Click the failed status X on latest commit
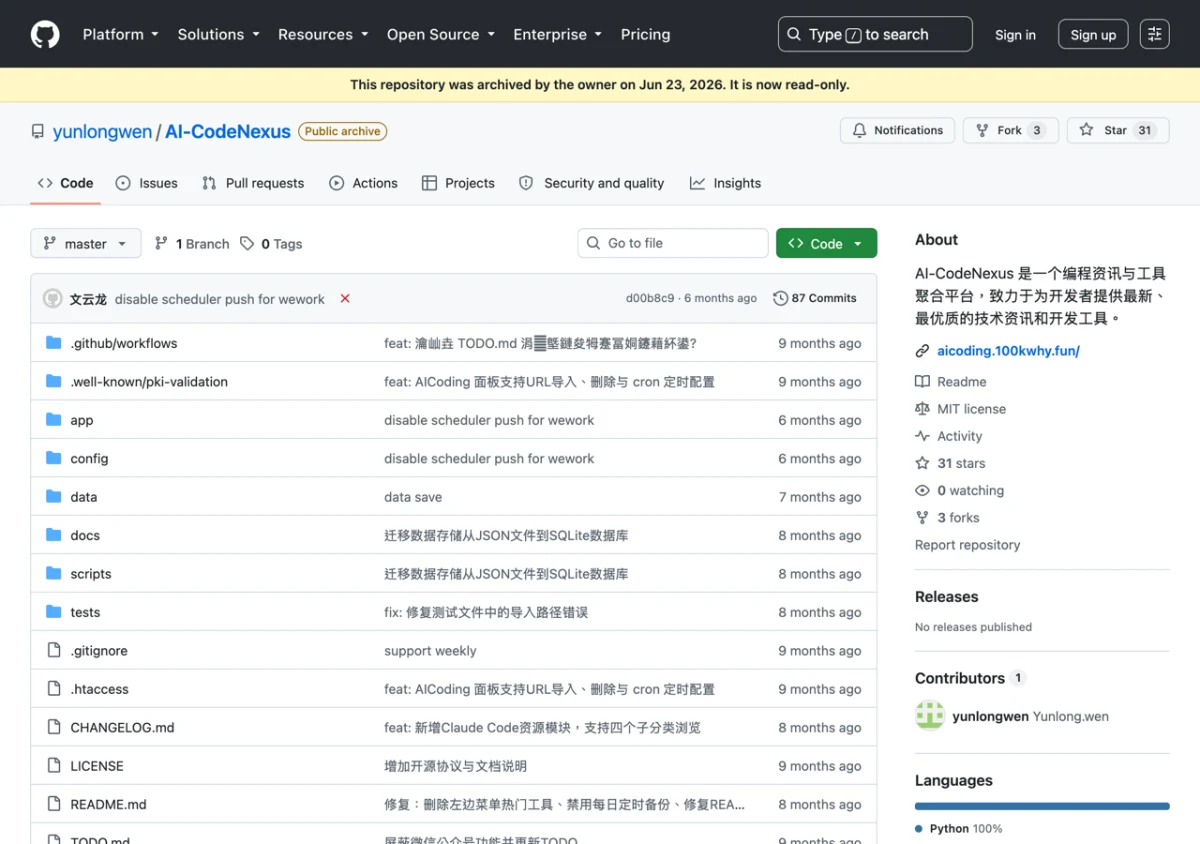The height and width of the screenshot is (844, 1200). (x=345, y=299)
